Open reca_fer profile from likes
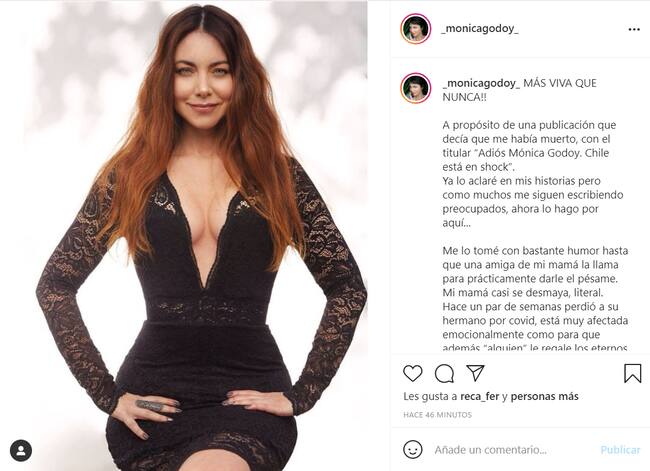650x471 pixels. pos(480,396)
